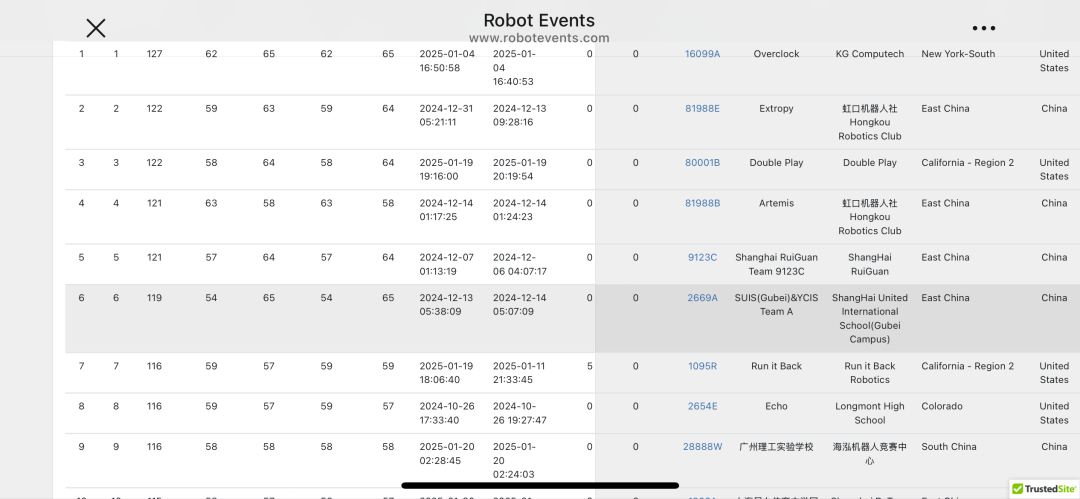Select team name Echo
Image resolution: width=1080 pixels, height=499 pixels.
click(x=776, y=407)
